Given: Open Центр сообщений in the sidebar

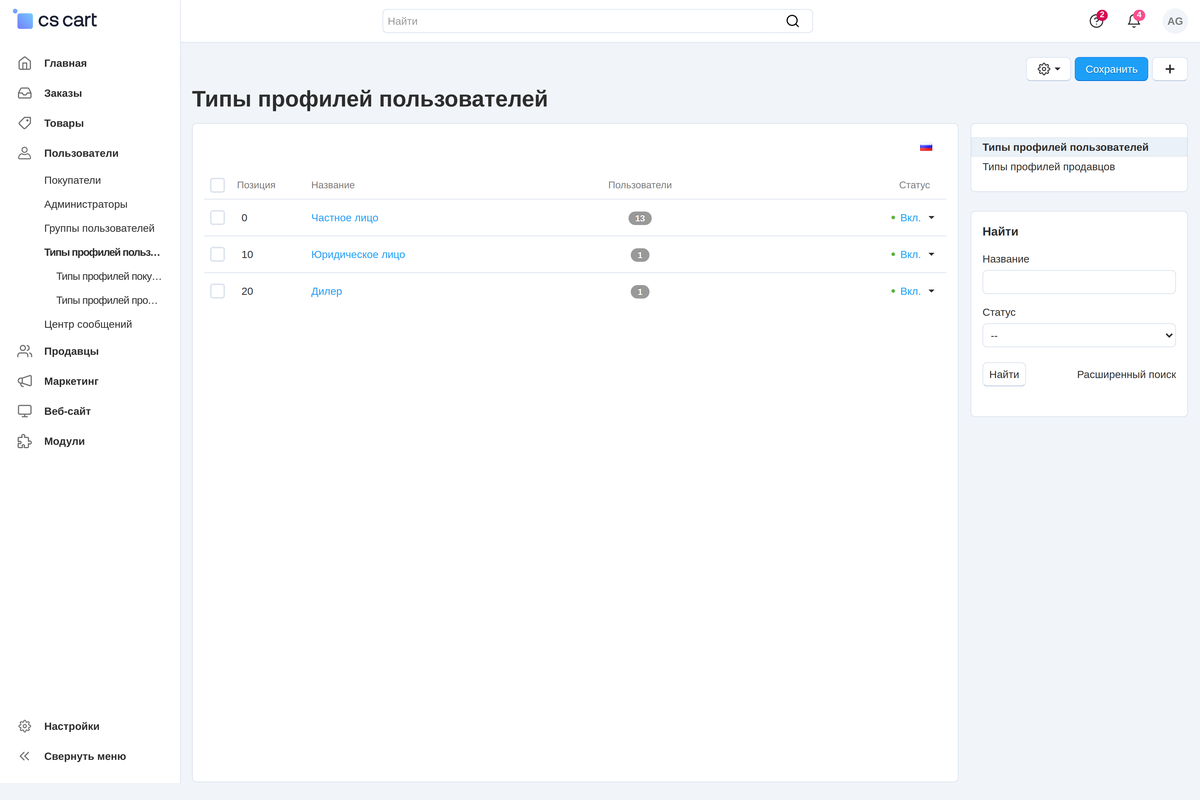Looking at the screenshot, I should pyautogui.click(x=88, y=324).
